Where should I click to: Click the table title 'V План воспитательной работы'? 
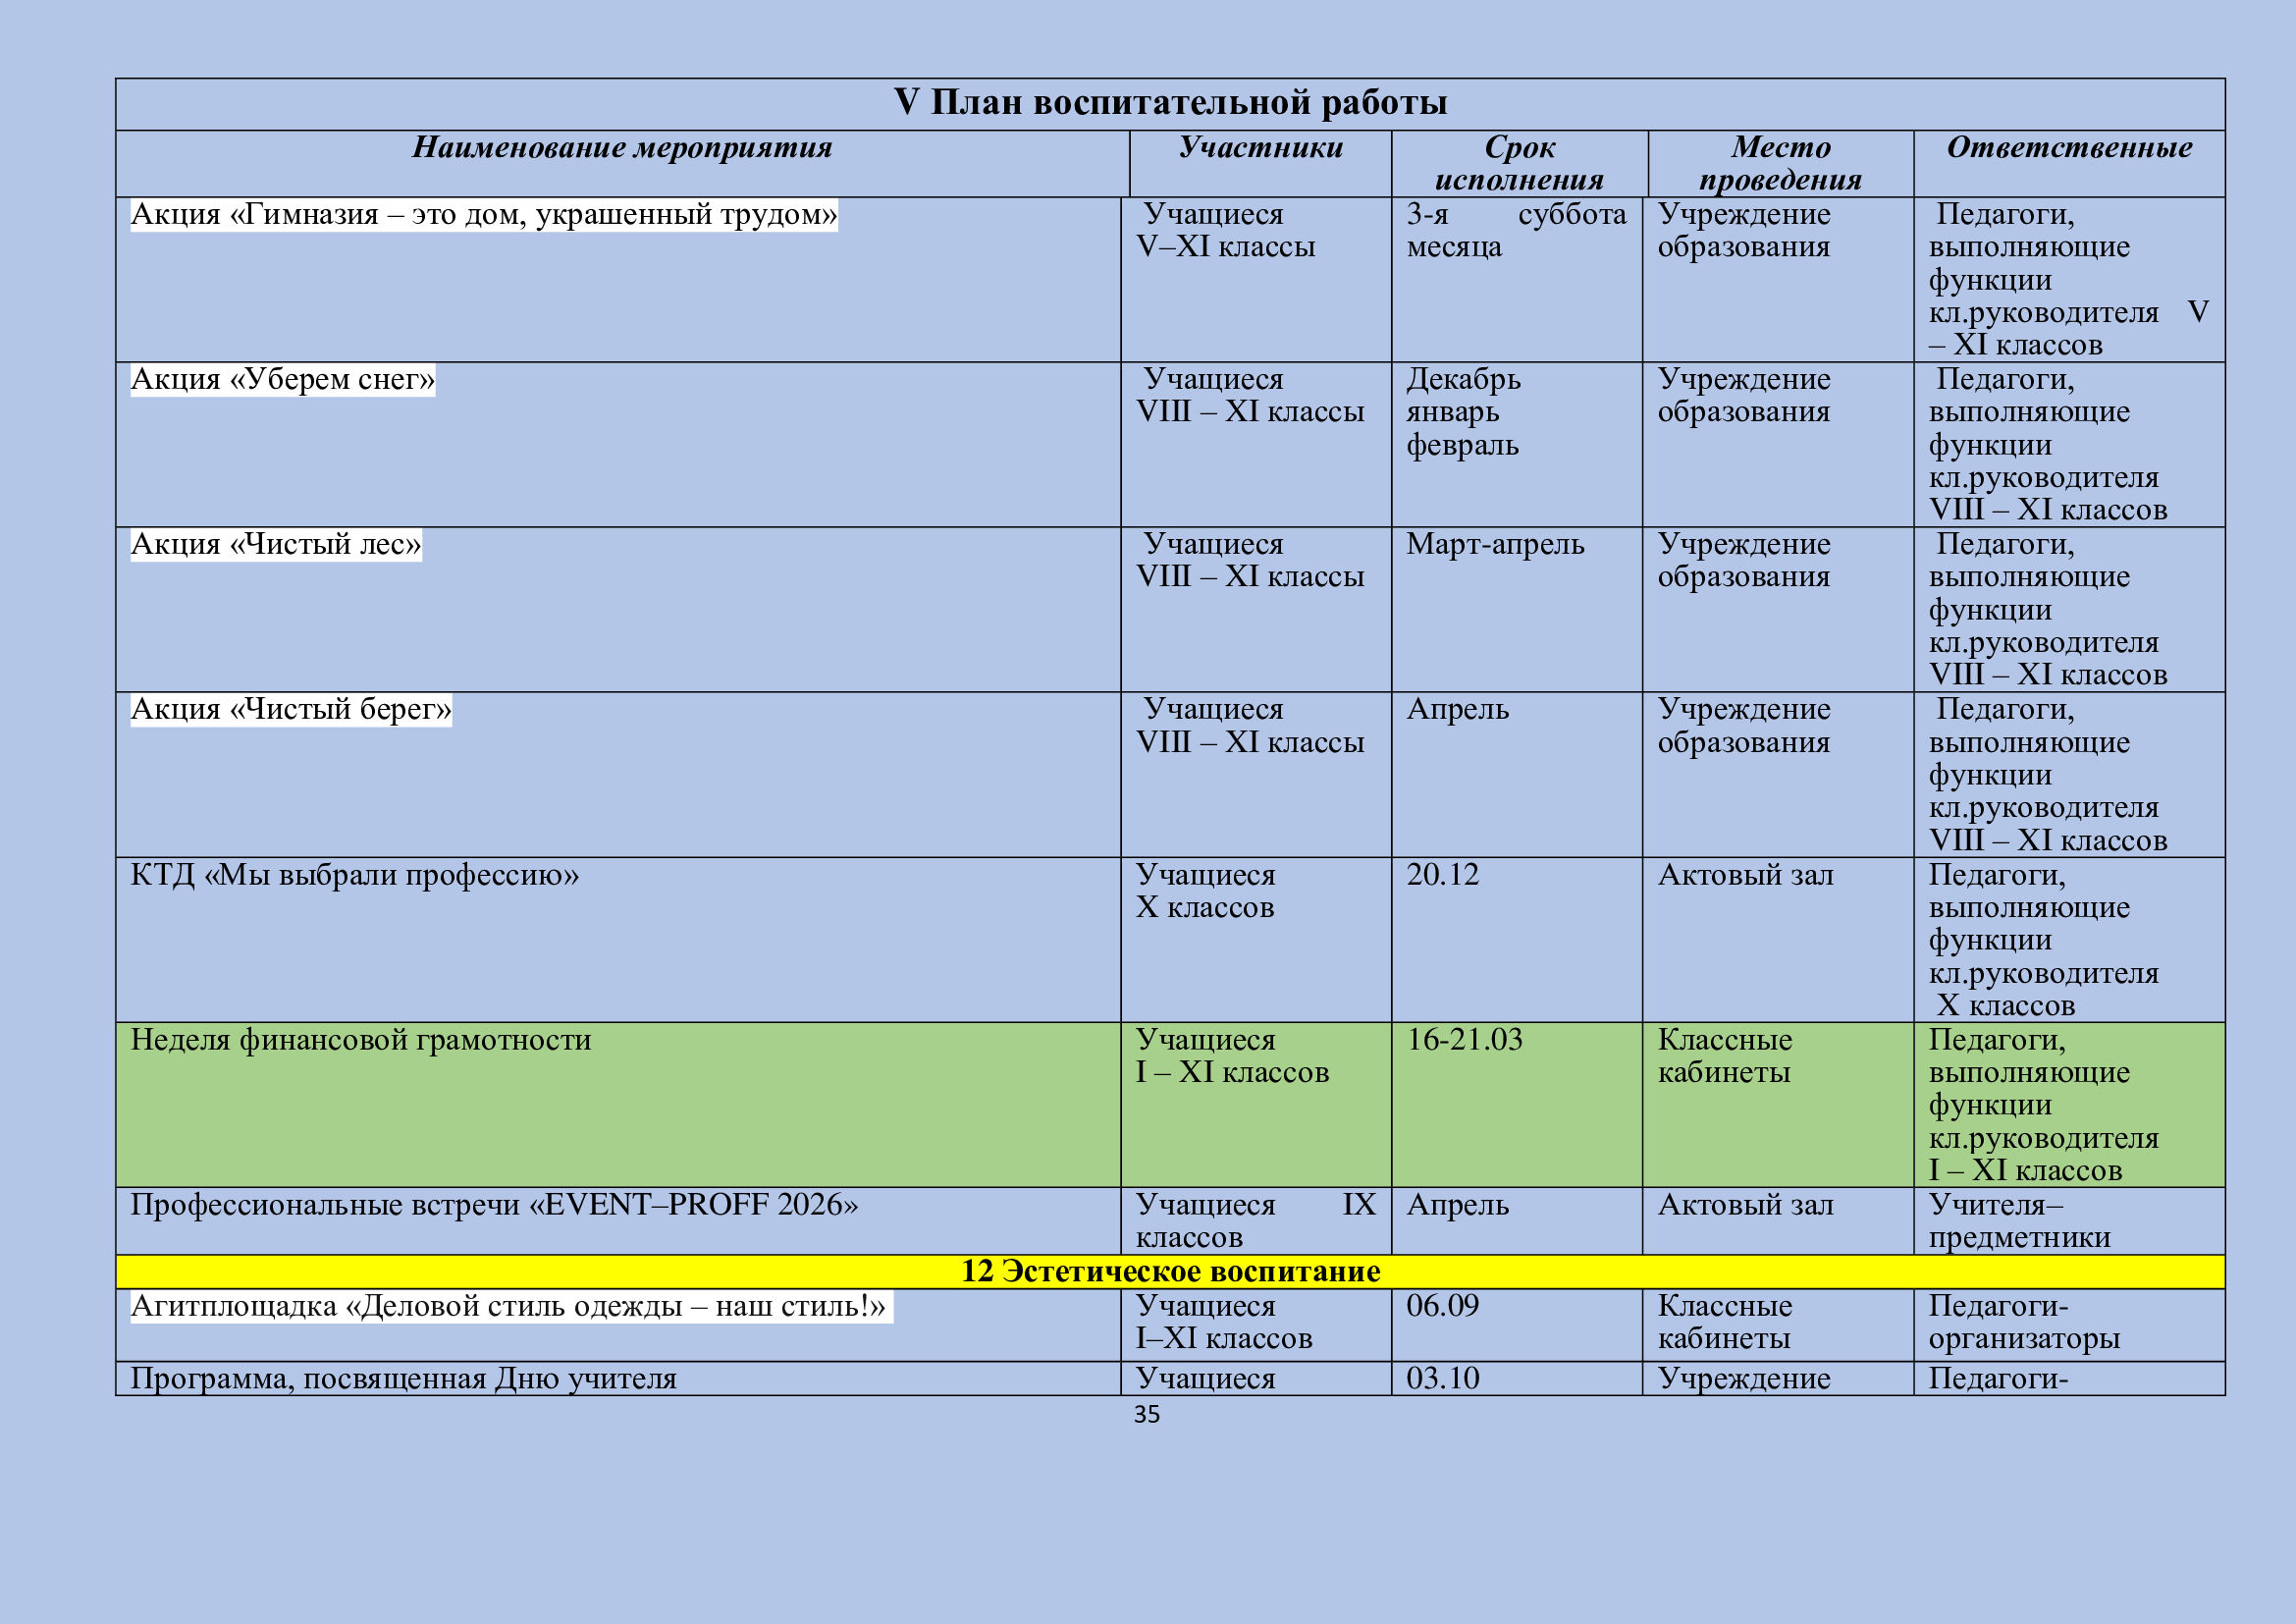(x=1169, y=103)
